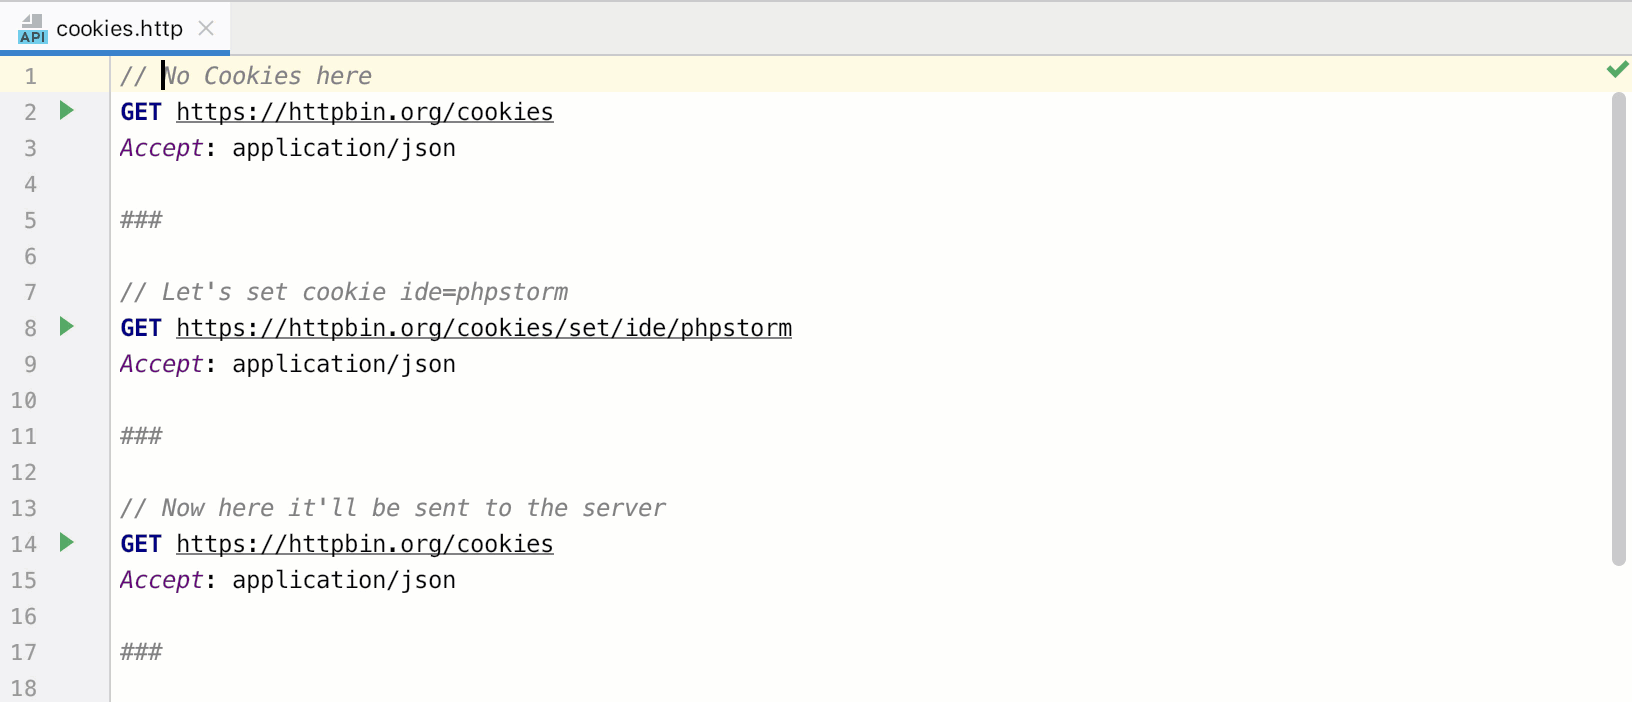Click the run arrow next to line 2
1632x702 pixels.
pyautogui.click(x=66, y=111)
